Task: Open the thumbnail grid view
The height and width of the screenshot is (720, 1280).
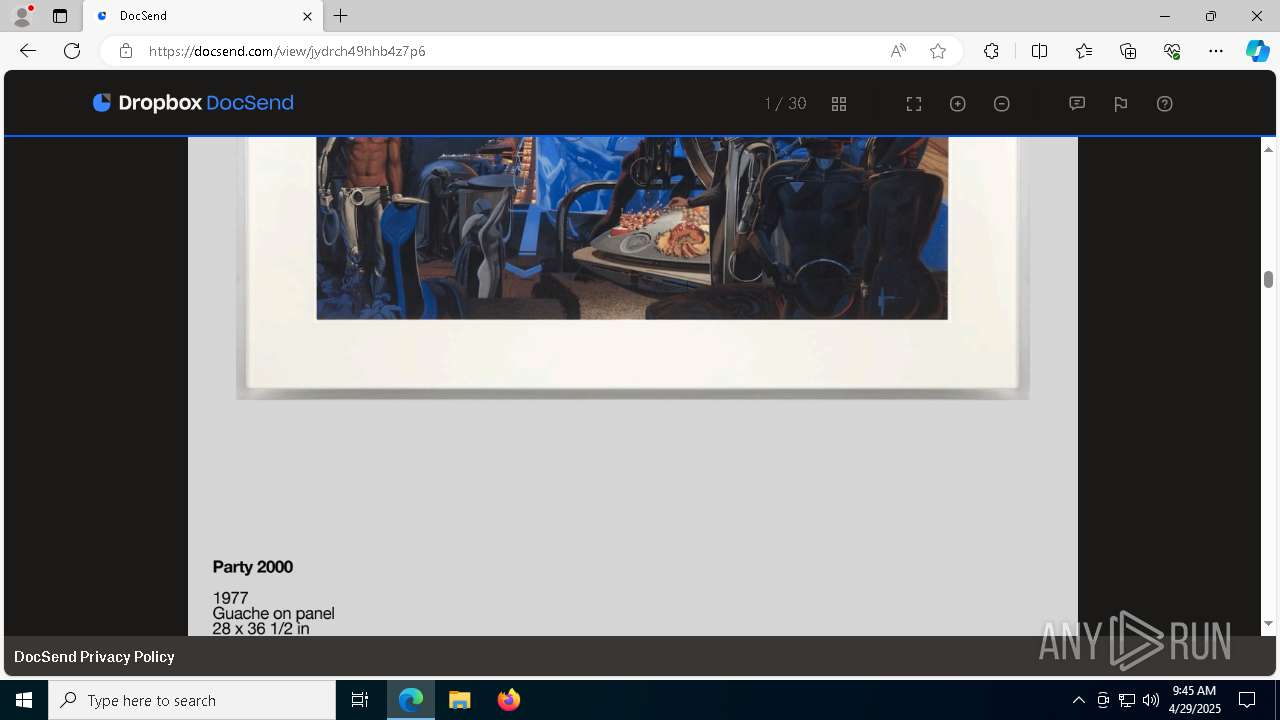Action: click(839, 104)
